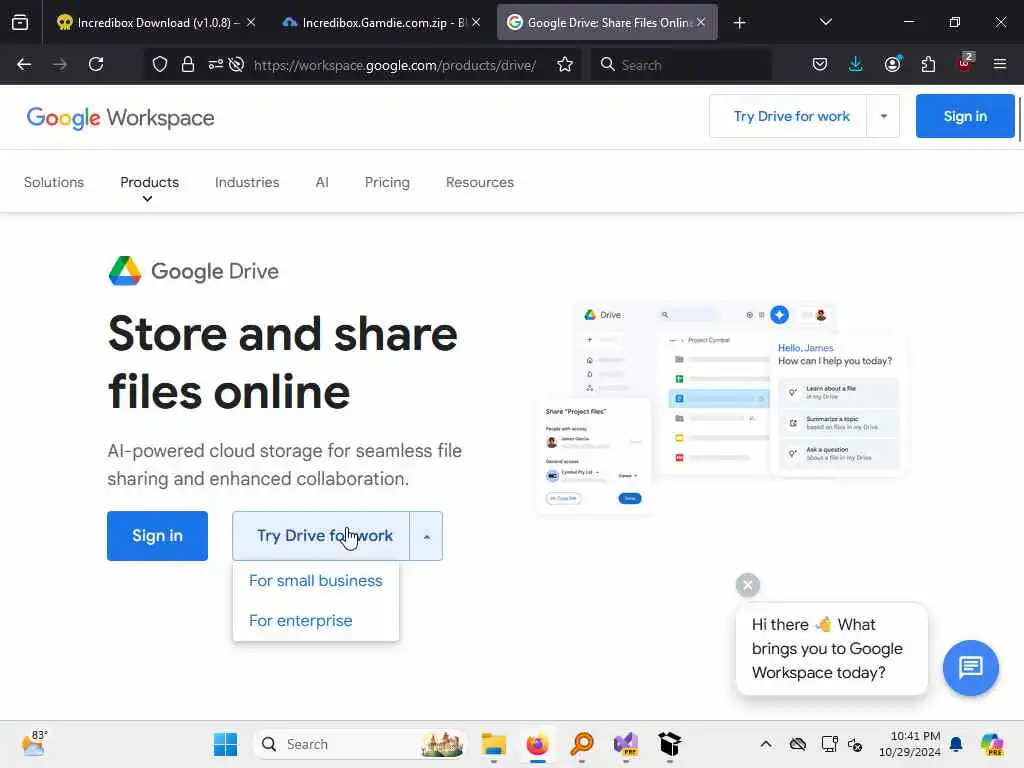This screenshot has width=1024, height=768.
Task: Open the Firefox View icon at top left
Action: [x=20, y=22]
